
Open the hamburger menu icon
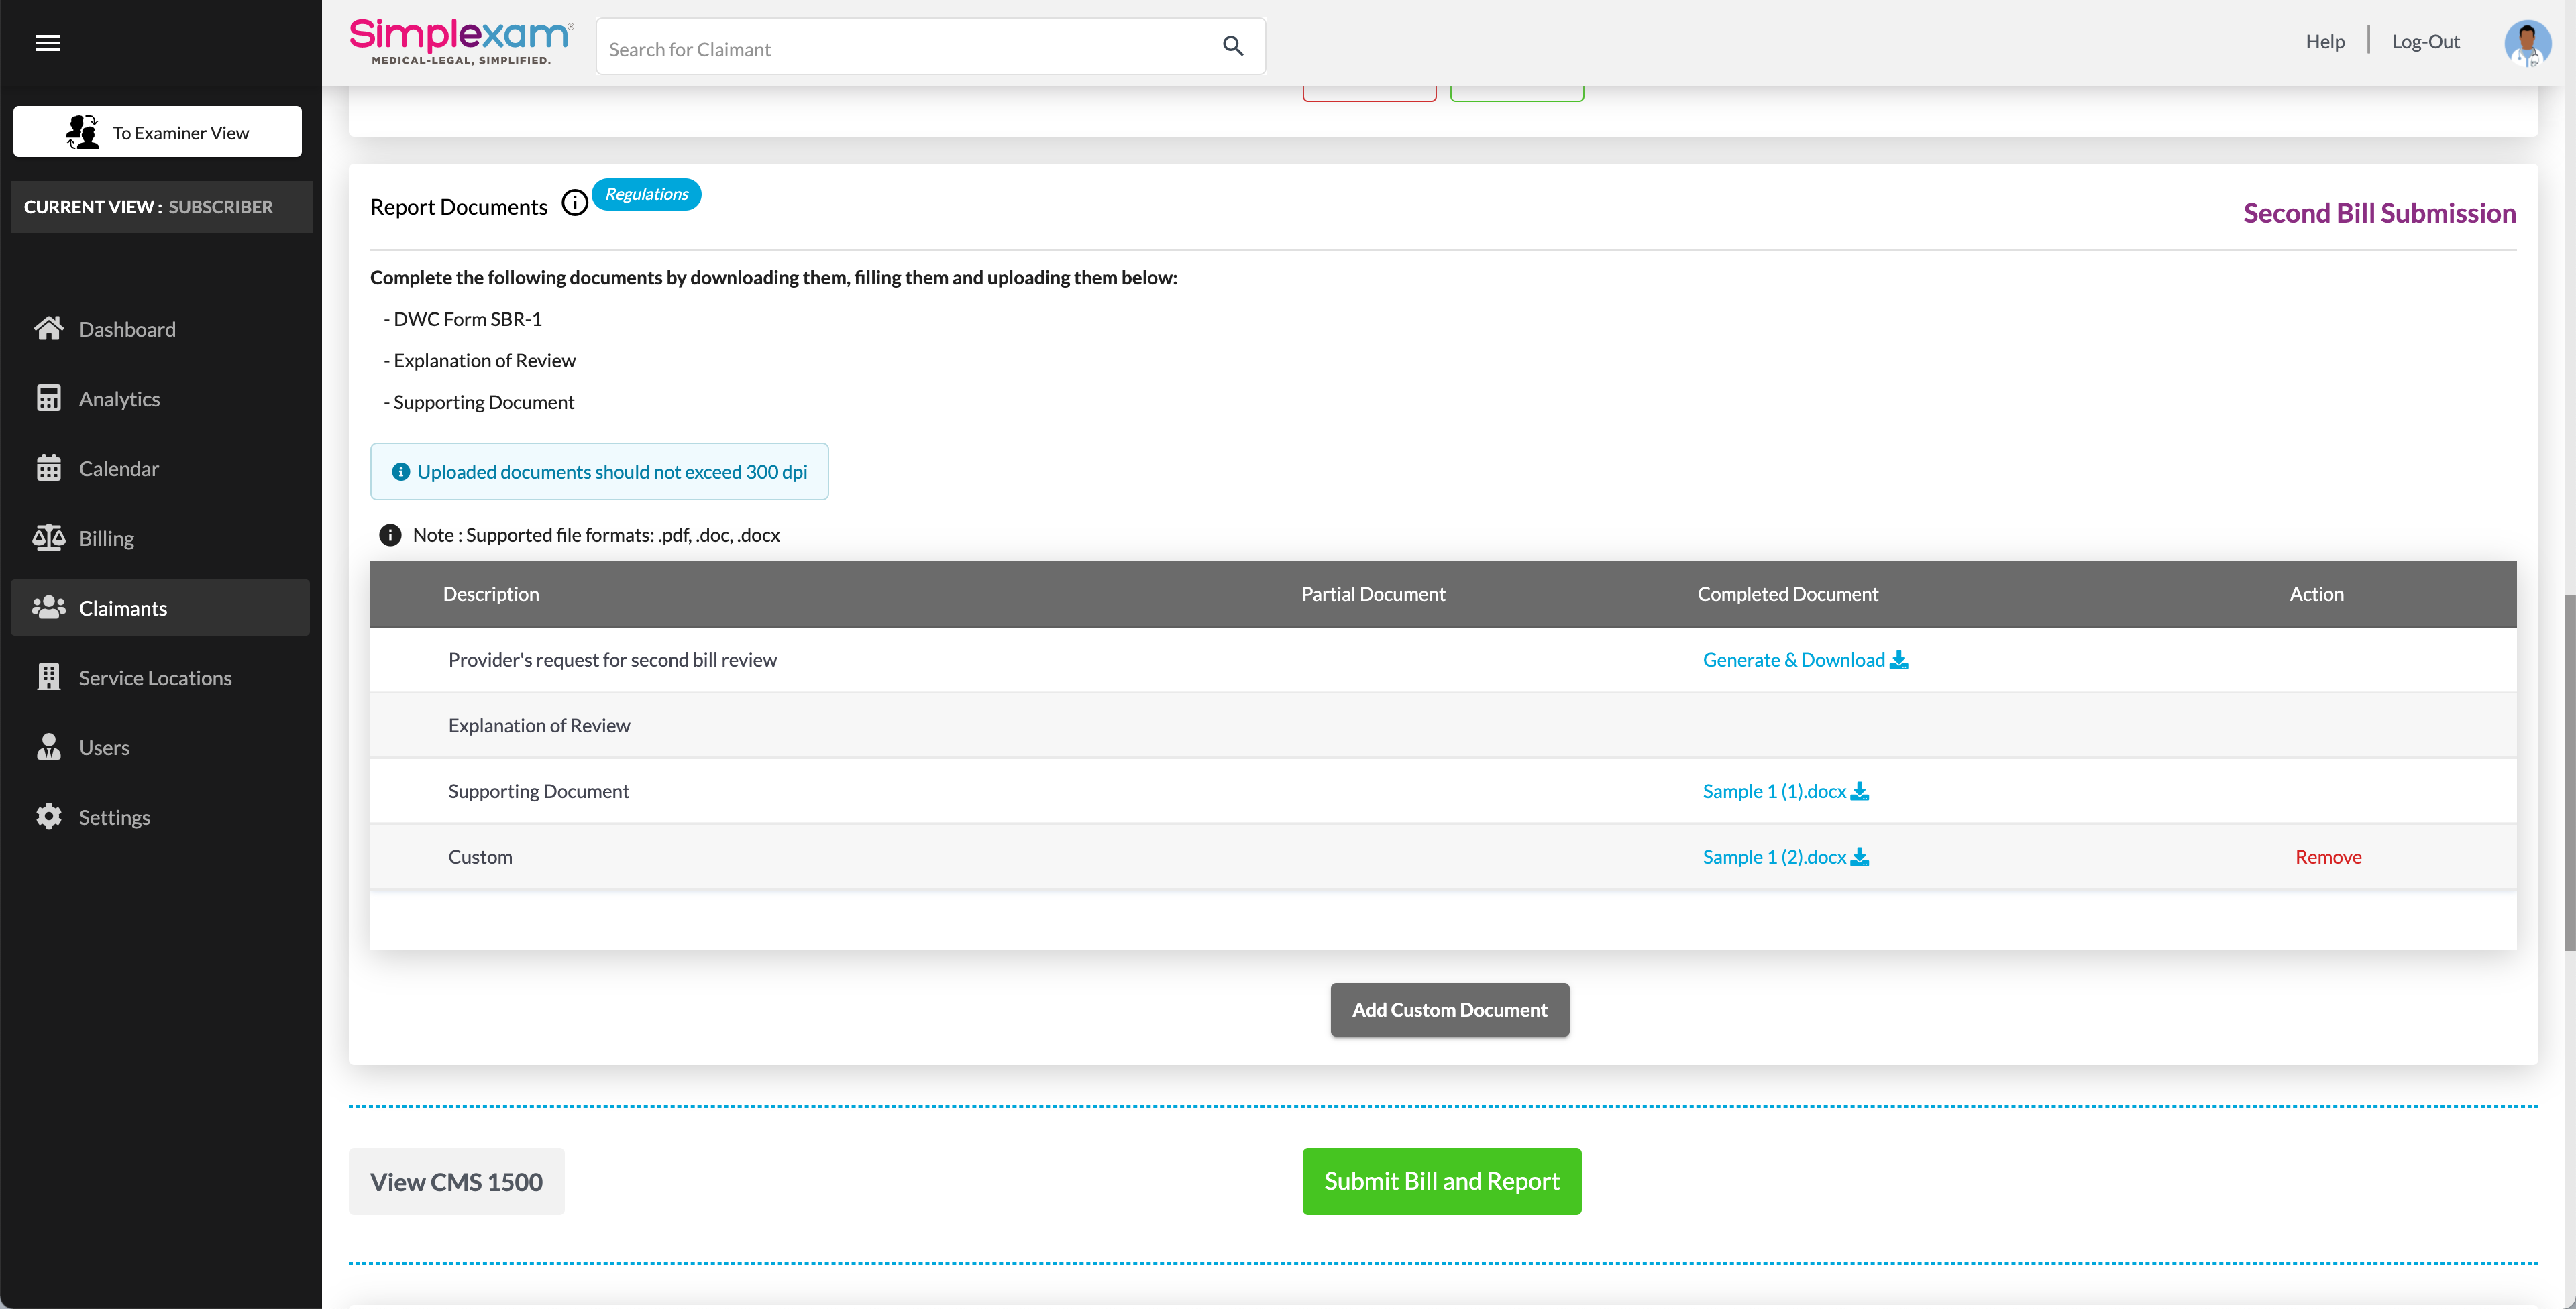click(x=48, y=43)
